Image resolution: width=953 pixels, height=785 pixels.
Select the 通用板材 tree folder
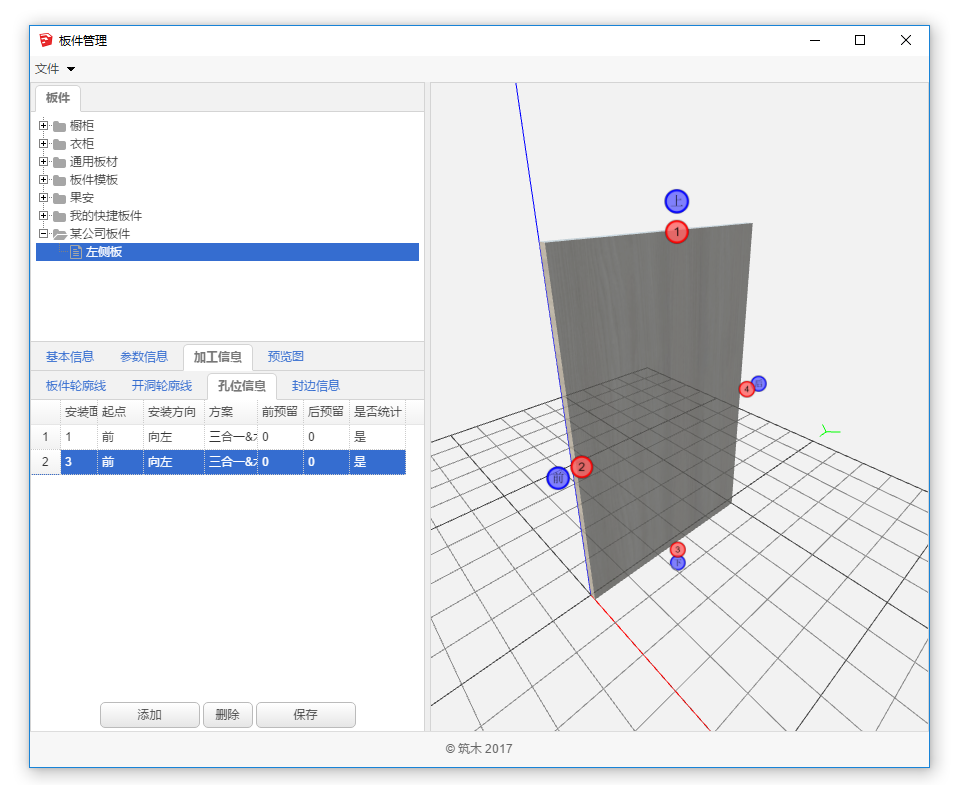[93, 162]
